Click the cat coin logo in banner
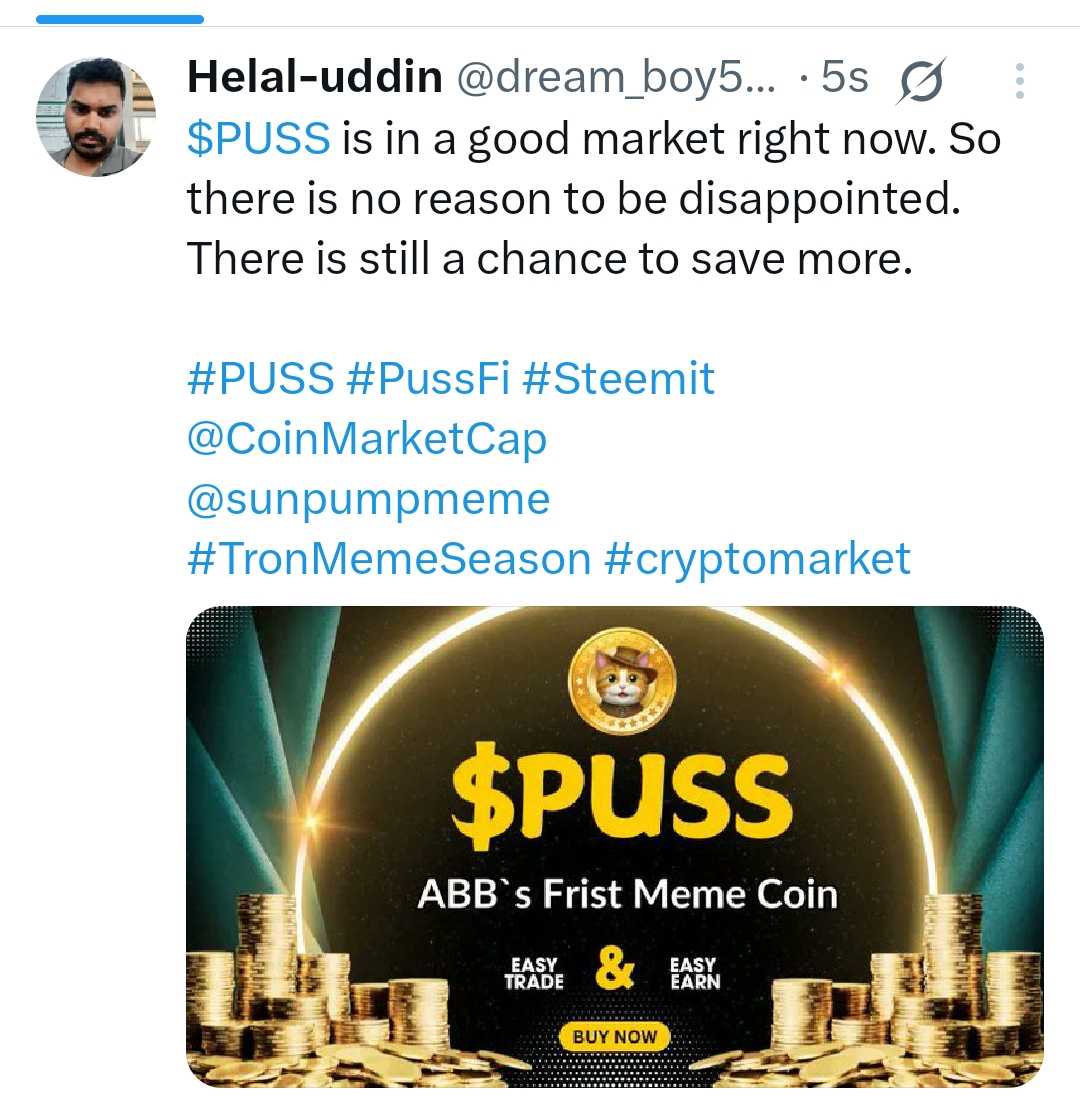This screenshot has height=1116, width=1080. (622, 682)
